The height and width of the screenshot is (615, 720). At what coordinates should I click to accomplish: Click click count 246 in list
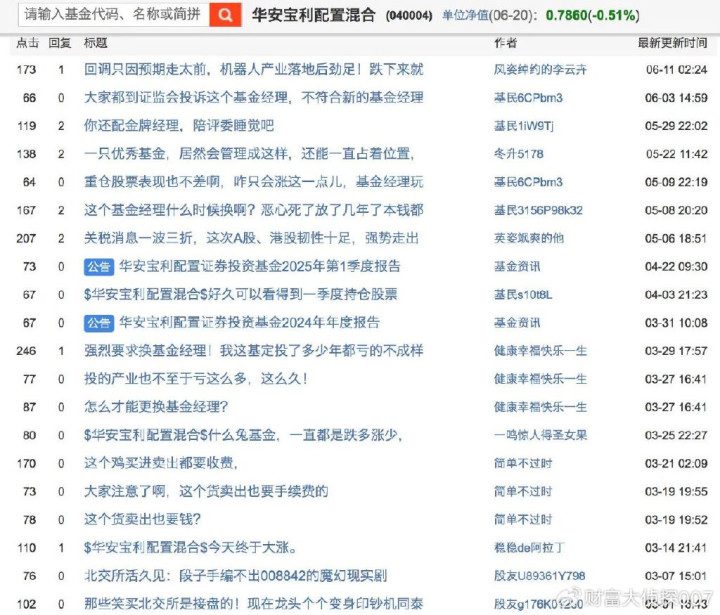point(26,350)
